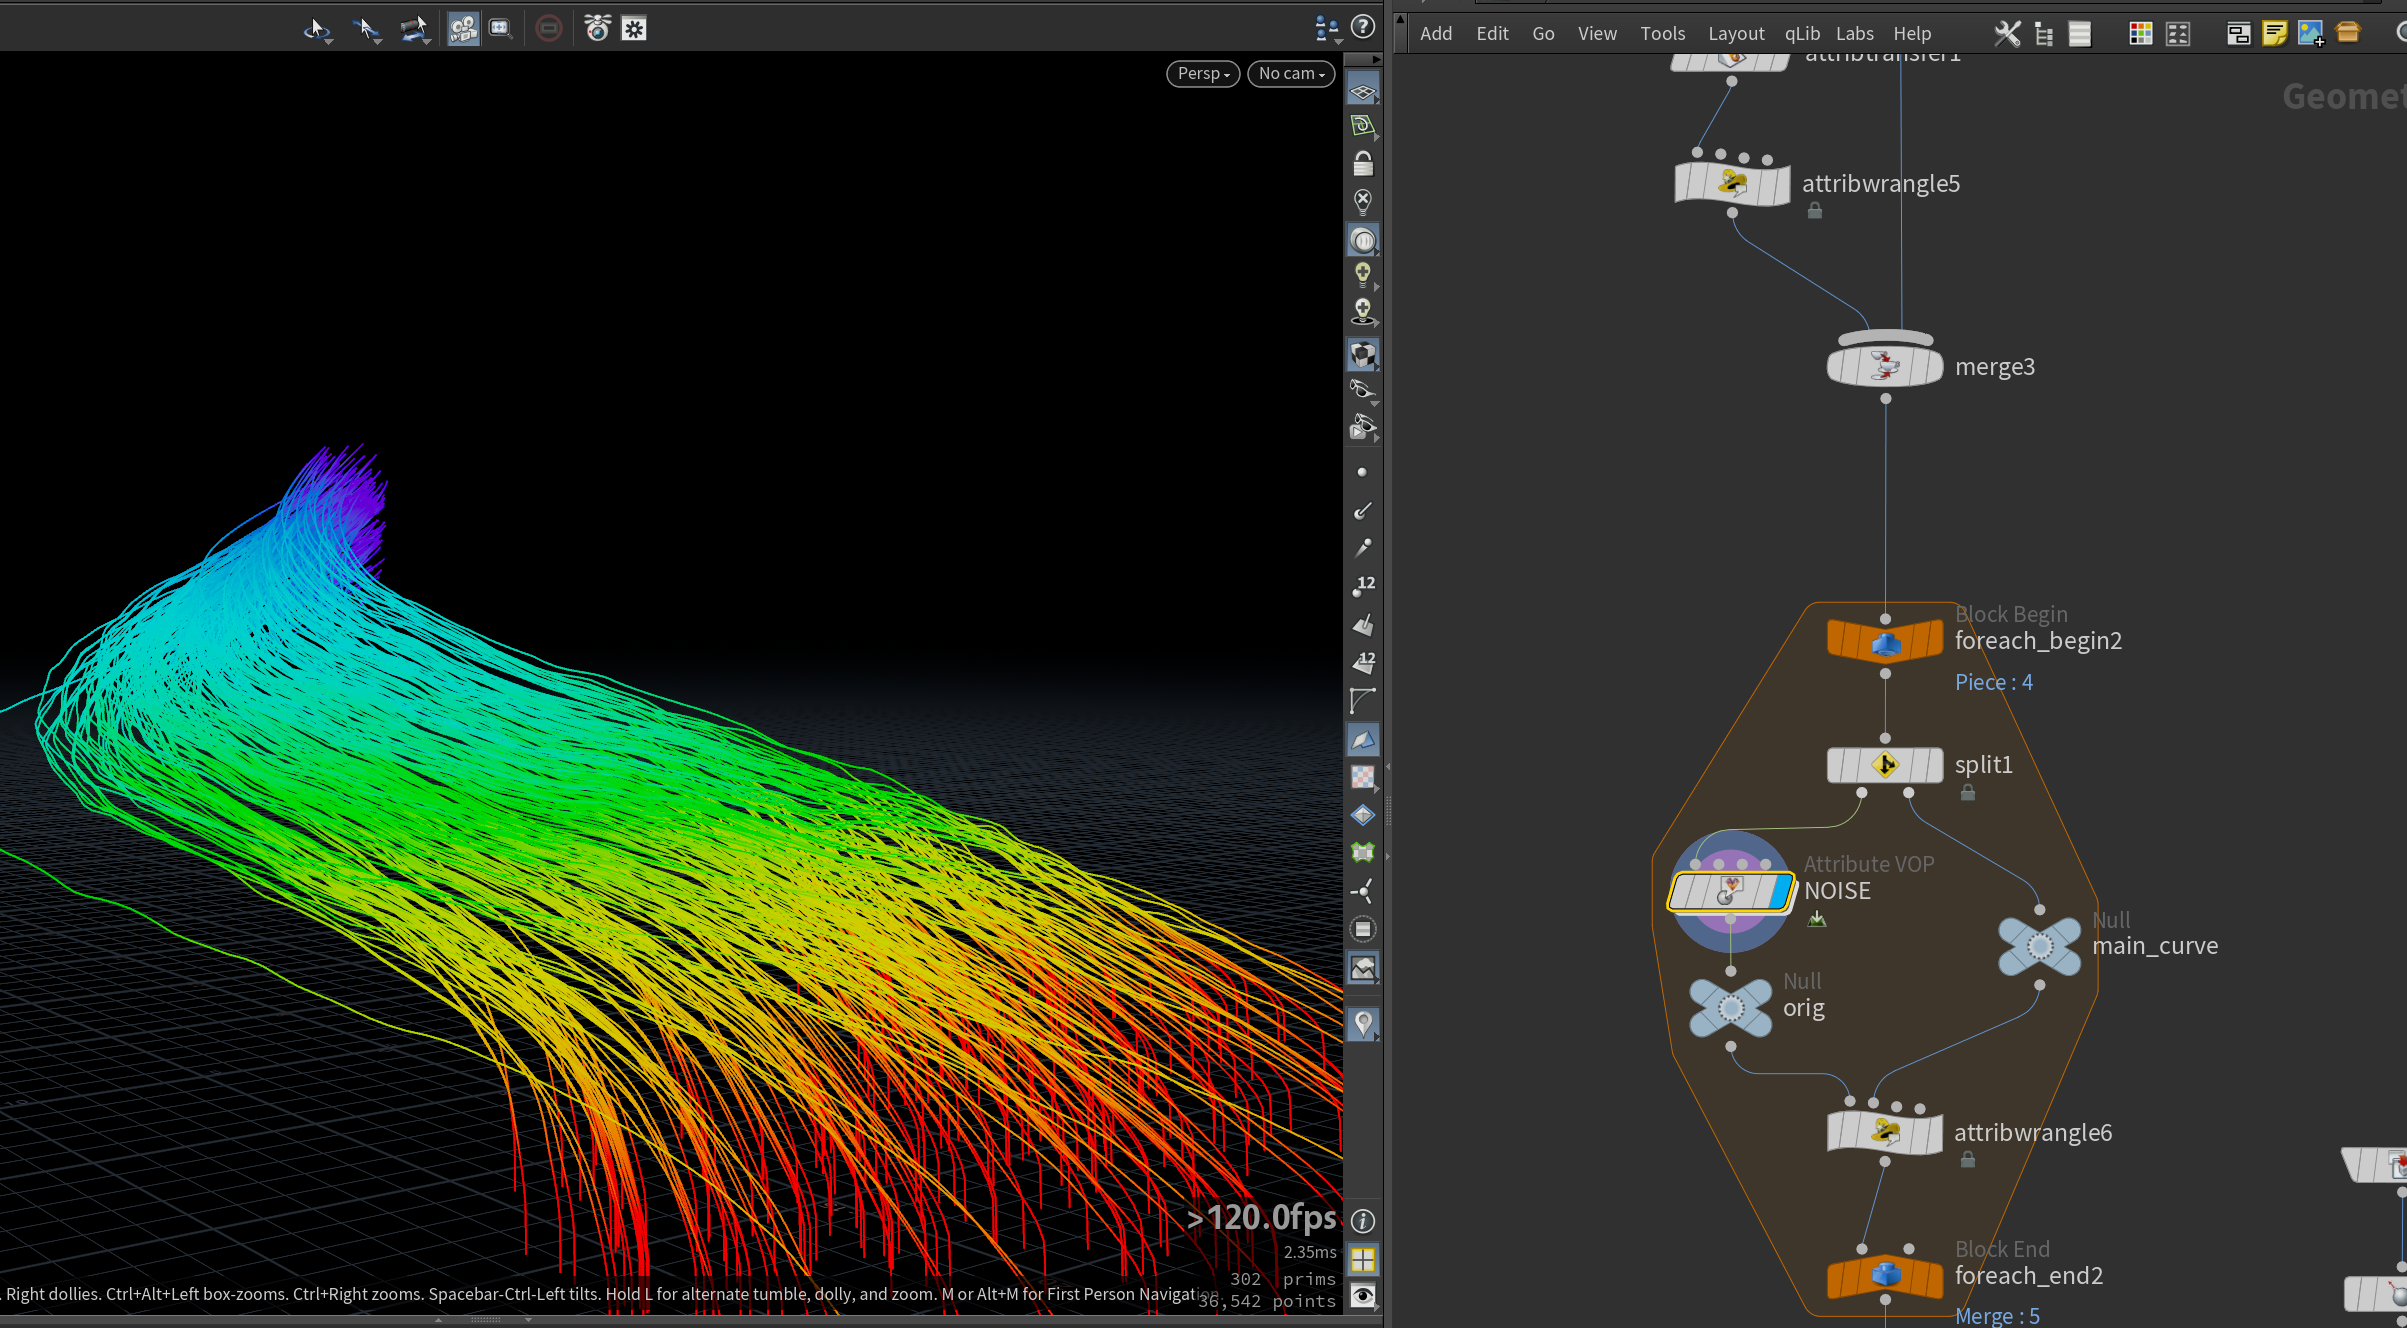Viewport: 2407px width, 1328px height.
Task: Select the attribwrangle6 node
Action: pyautogui.click(x=1885, y=1133)
